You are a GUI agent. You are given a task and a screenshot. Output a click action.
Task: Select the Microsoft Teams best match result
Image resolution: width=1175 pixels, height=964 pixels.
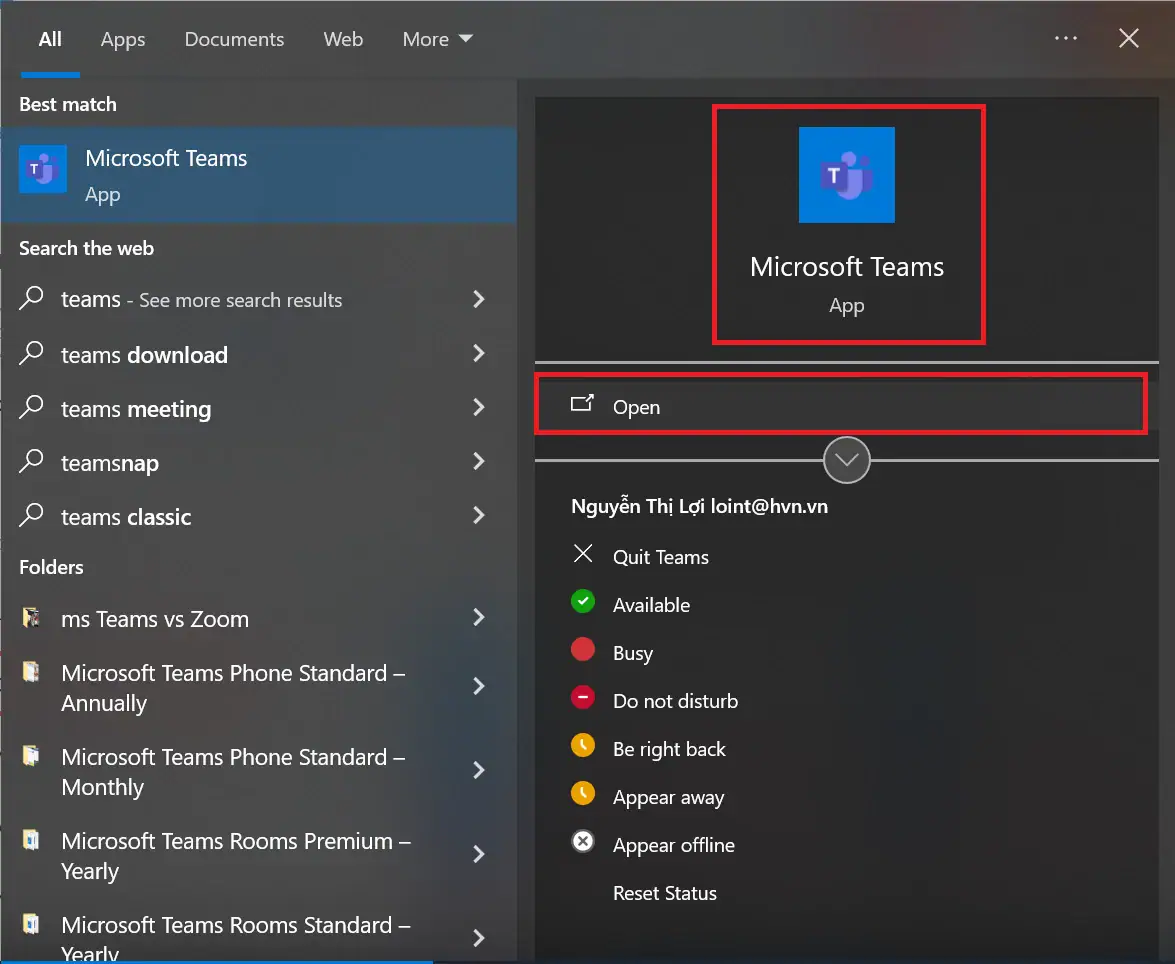coord(166,175)
